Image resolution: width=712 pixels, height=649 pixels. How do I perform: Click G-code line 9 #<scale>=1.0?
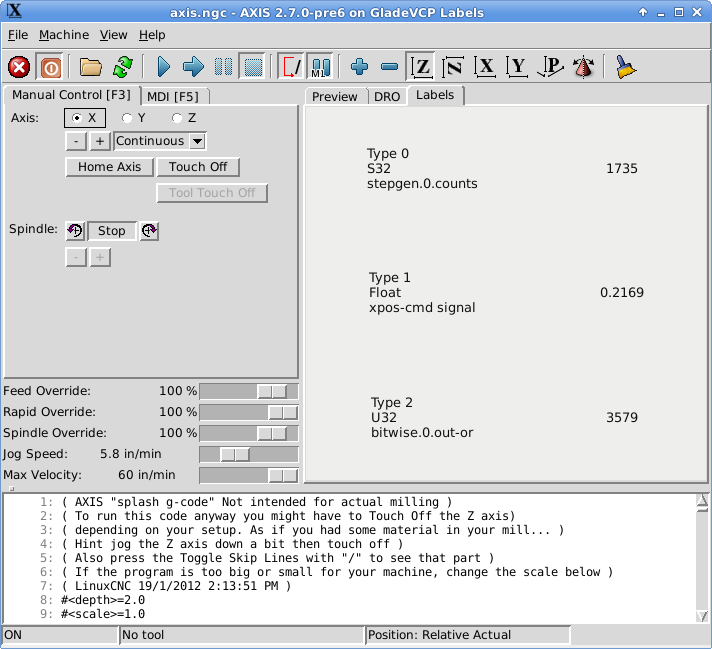[x=103, y=614]
